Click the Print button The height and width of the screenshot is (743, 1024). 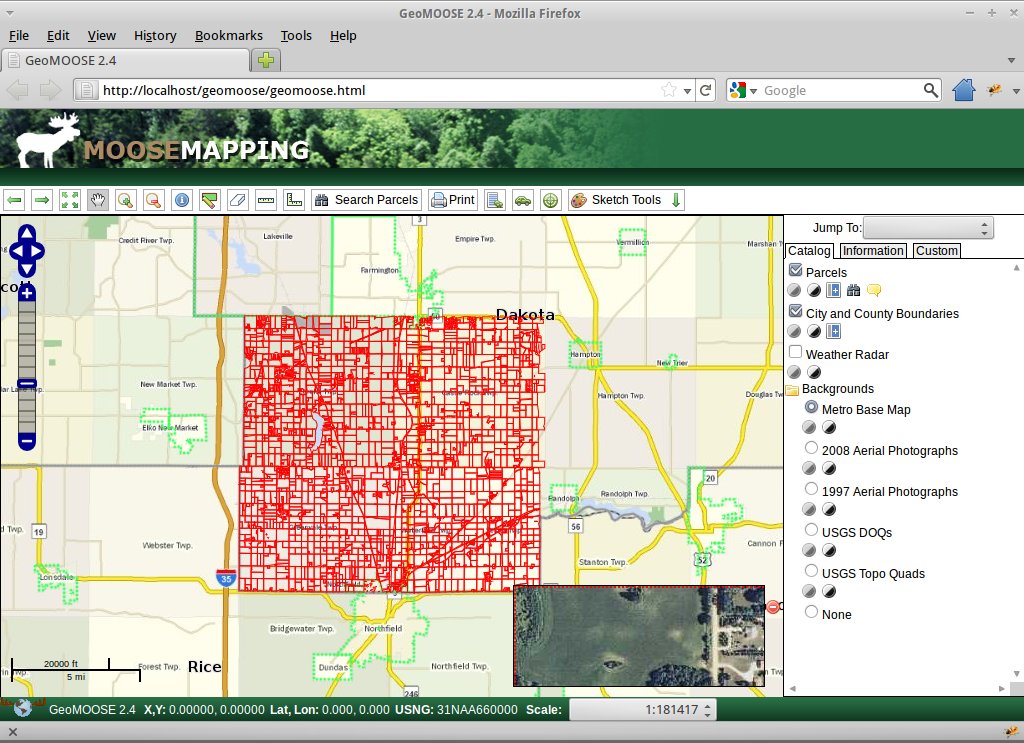452,200
